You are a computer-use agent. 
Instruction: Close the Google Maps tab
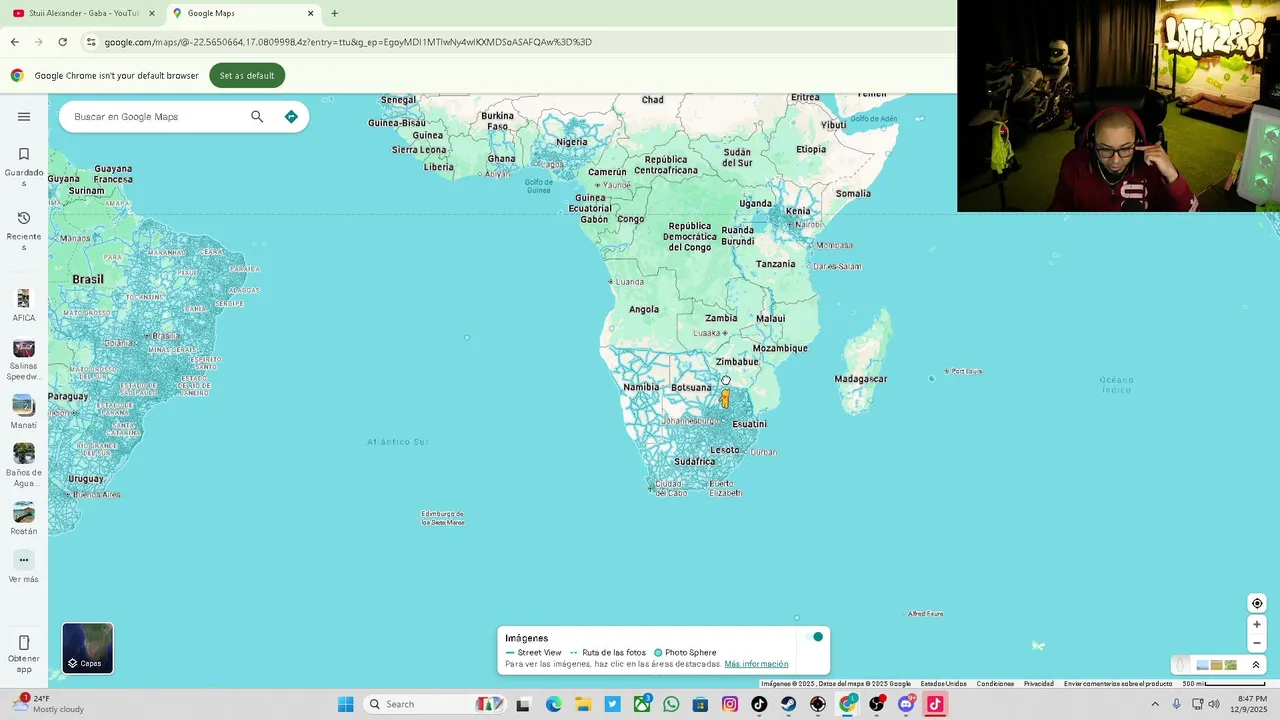pyautogui.click(x=310, y=13)
